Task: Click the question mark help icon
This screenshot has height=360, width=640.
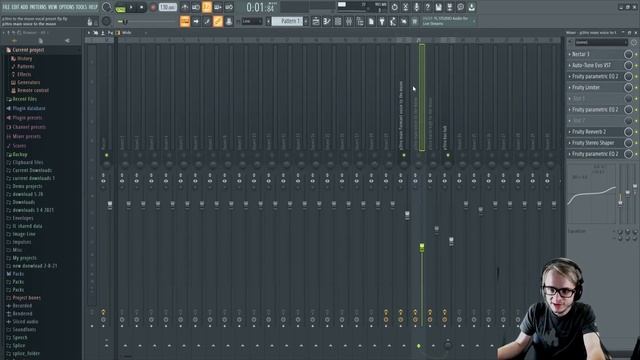Action: pyautogui.click(x=427, y=7)
